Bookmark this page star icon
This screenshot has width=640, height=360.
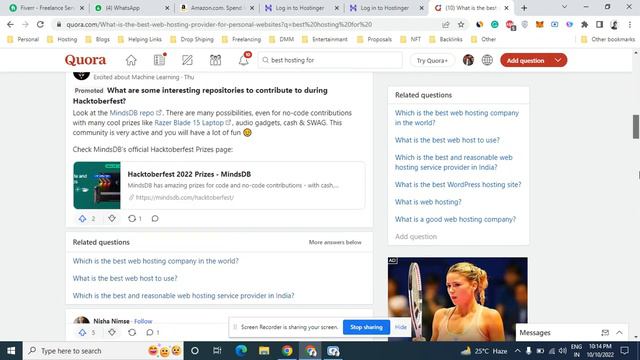(461, 24)
